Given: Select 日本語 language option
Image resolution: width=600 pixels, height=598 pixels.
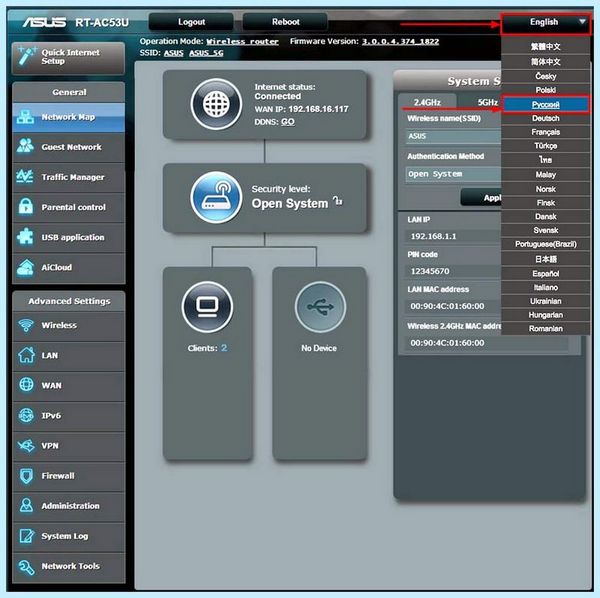Looking at the screenshot, I should (546, 259).
